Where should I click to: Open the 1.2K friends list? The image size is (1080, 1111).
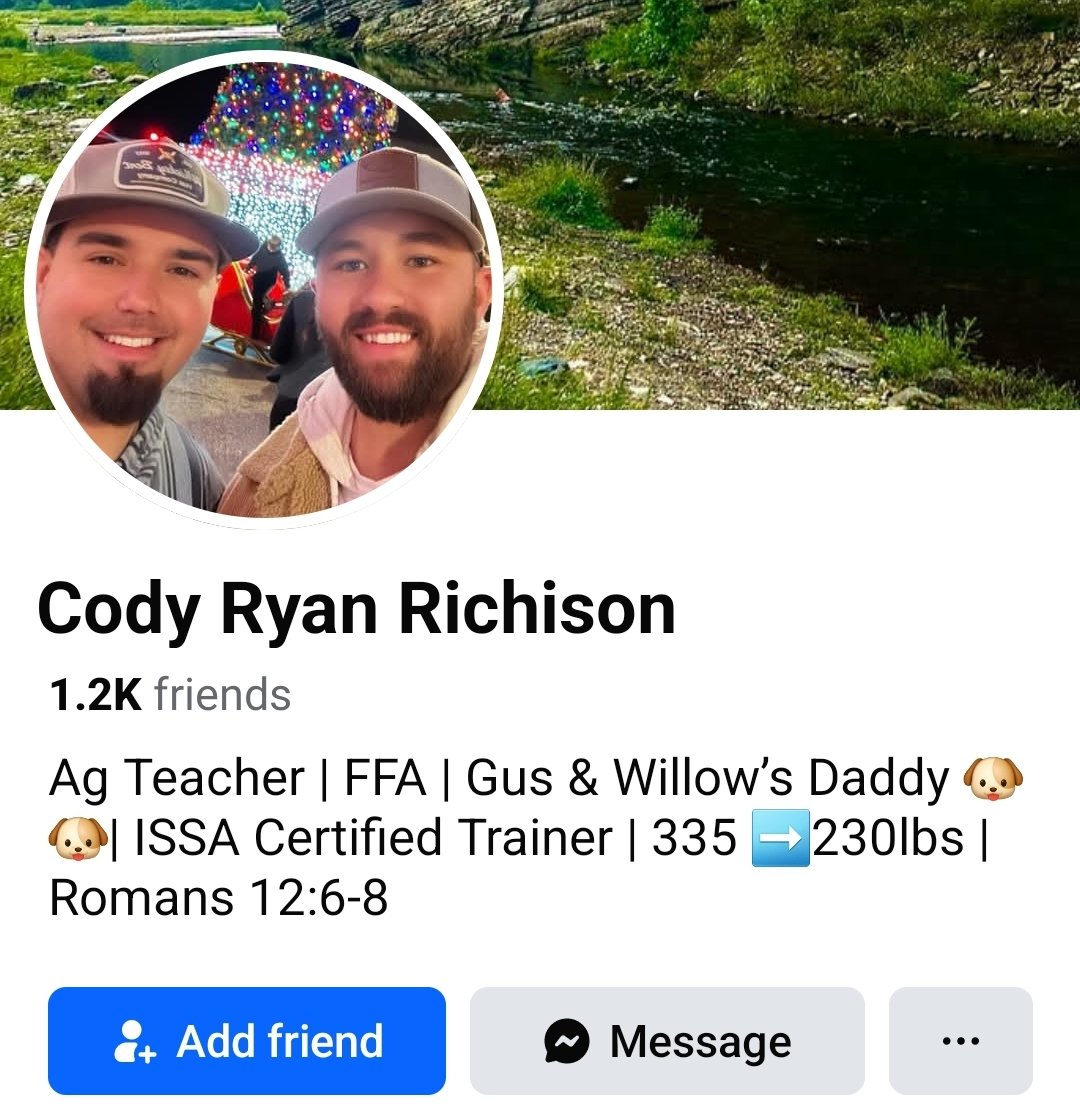pos(170,694)
